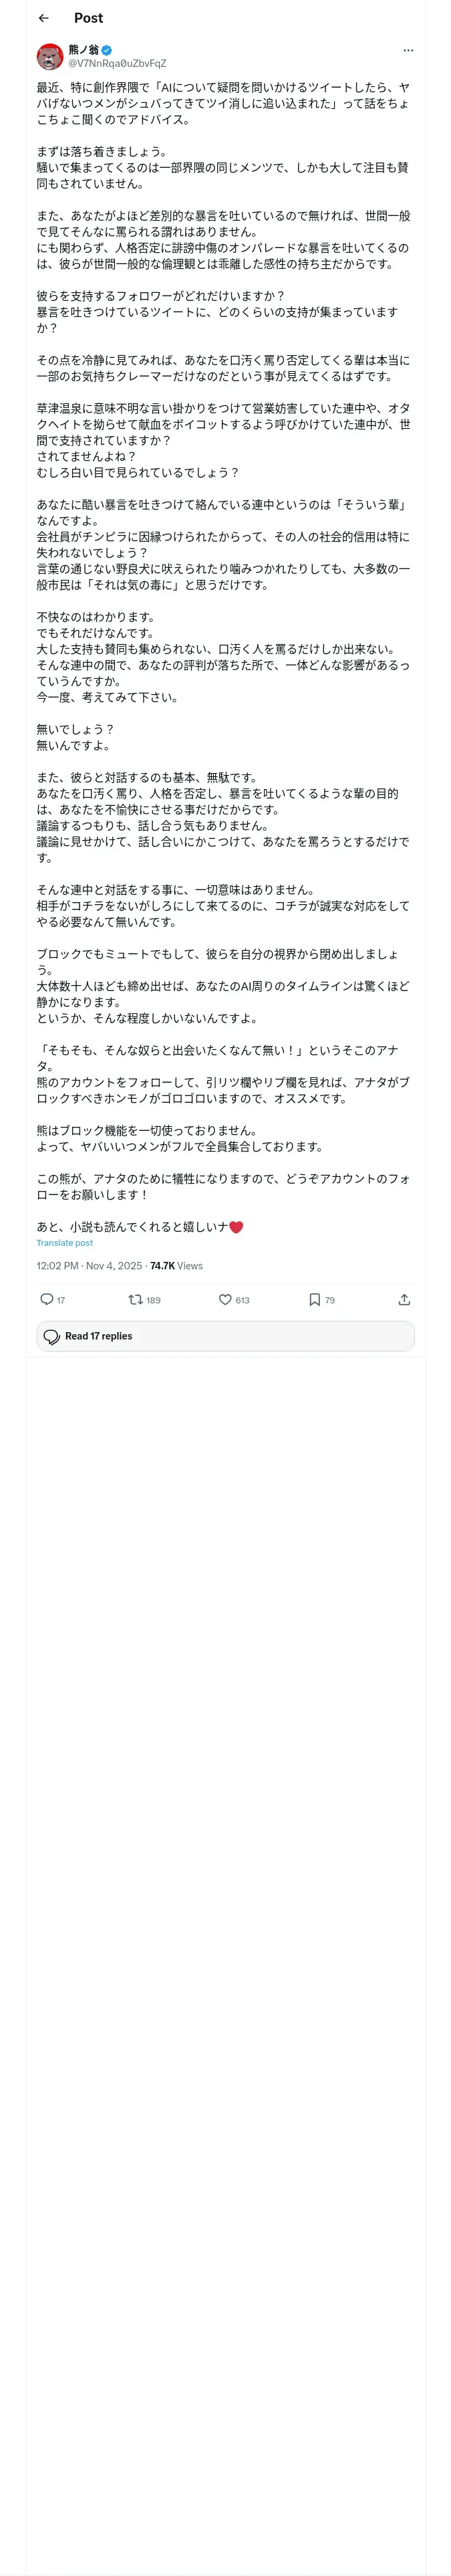Click the red heart emoji ending the post
Screen dimensions: 451x2576
click(x=236, y=1227)
